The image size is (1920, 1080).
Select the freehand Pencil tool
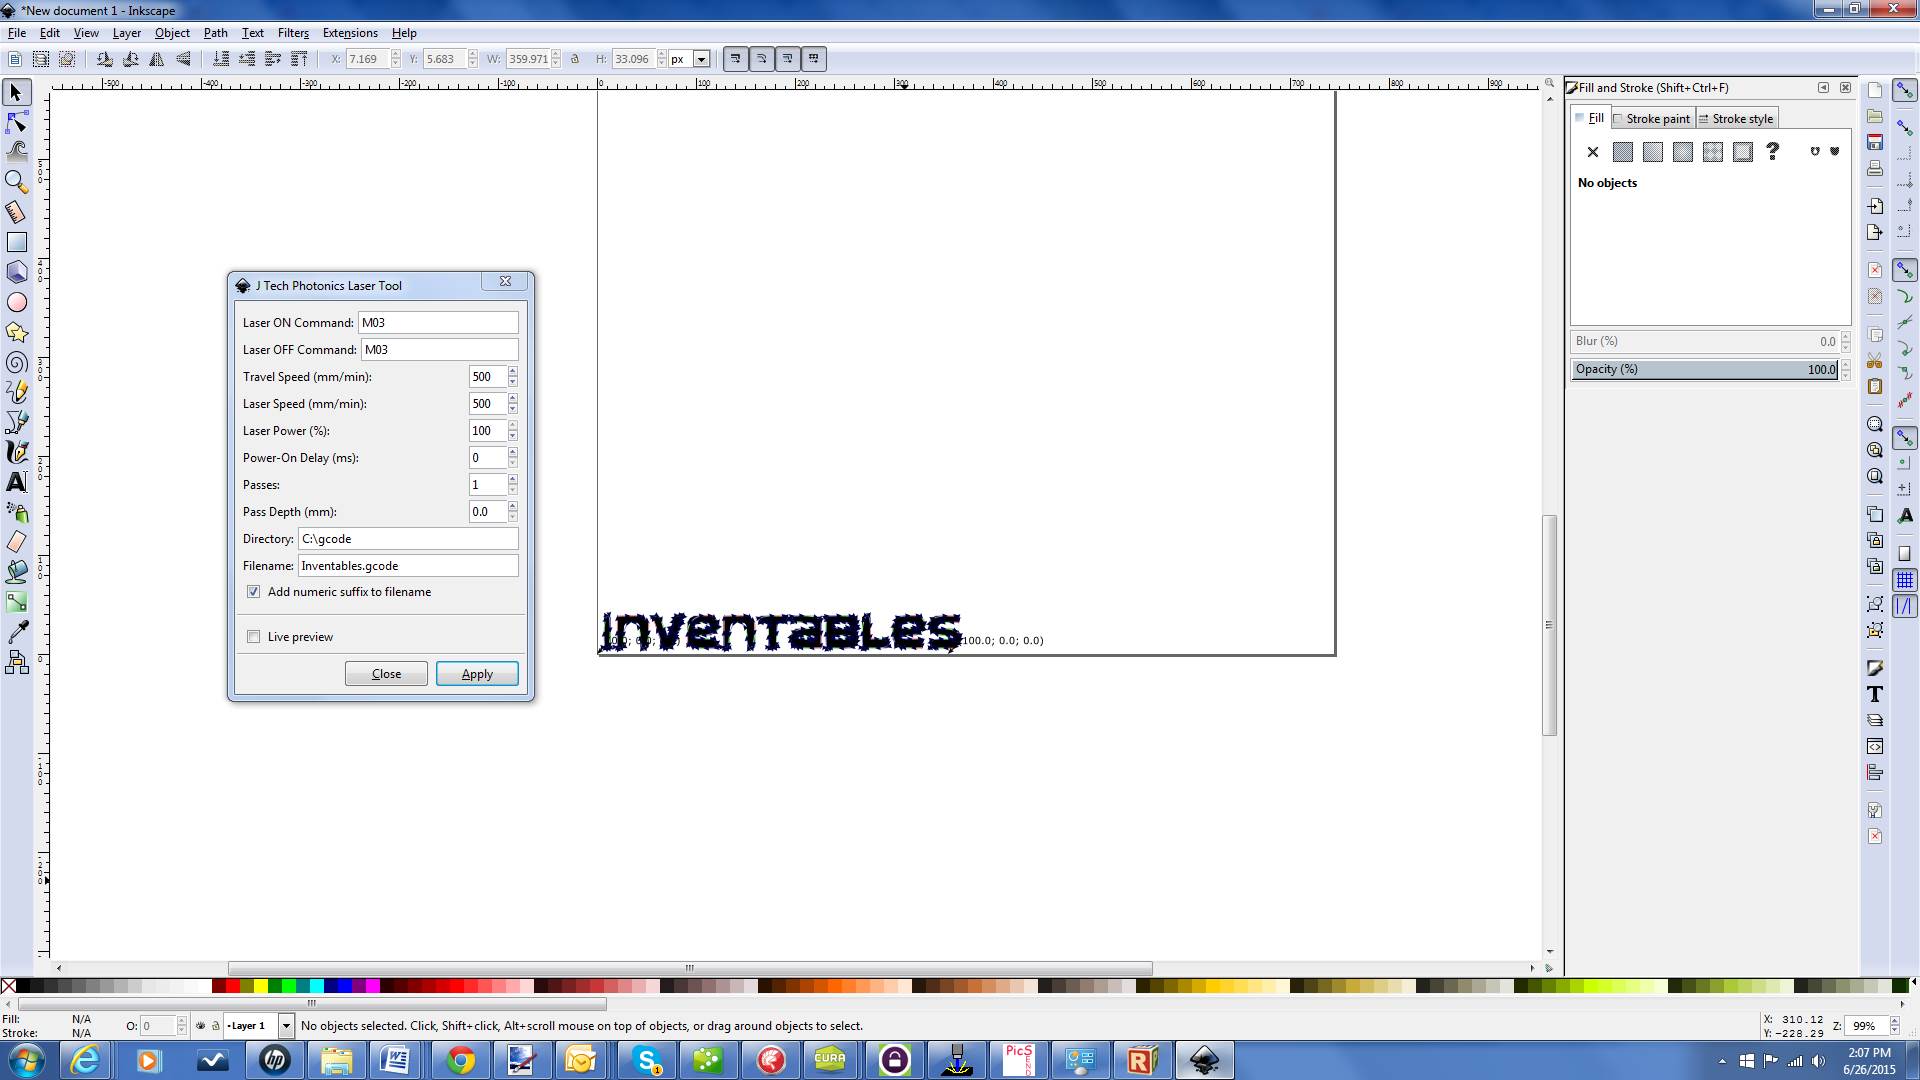pos(17,392)
